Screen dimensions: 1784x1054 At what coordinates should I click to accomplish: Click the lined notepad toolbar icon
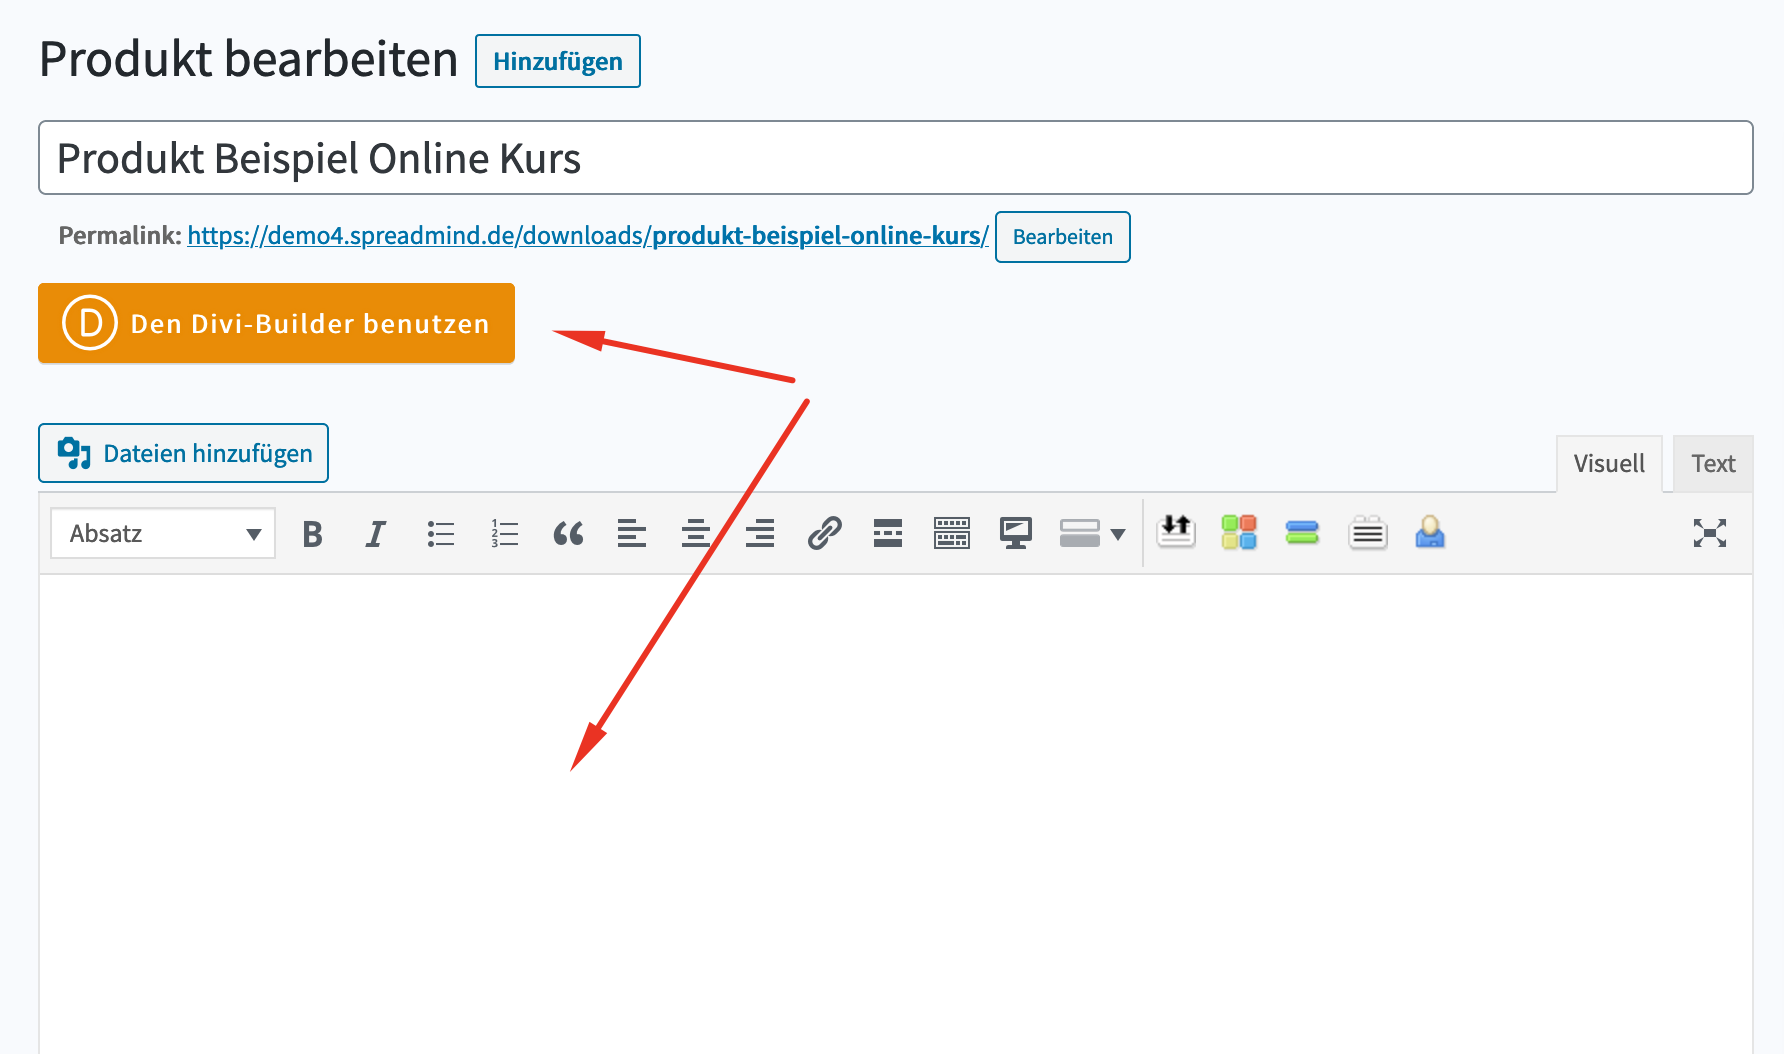(1367, 533)
